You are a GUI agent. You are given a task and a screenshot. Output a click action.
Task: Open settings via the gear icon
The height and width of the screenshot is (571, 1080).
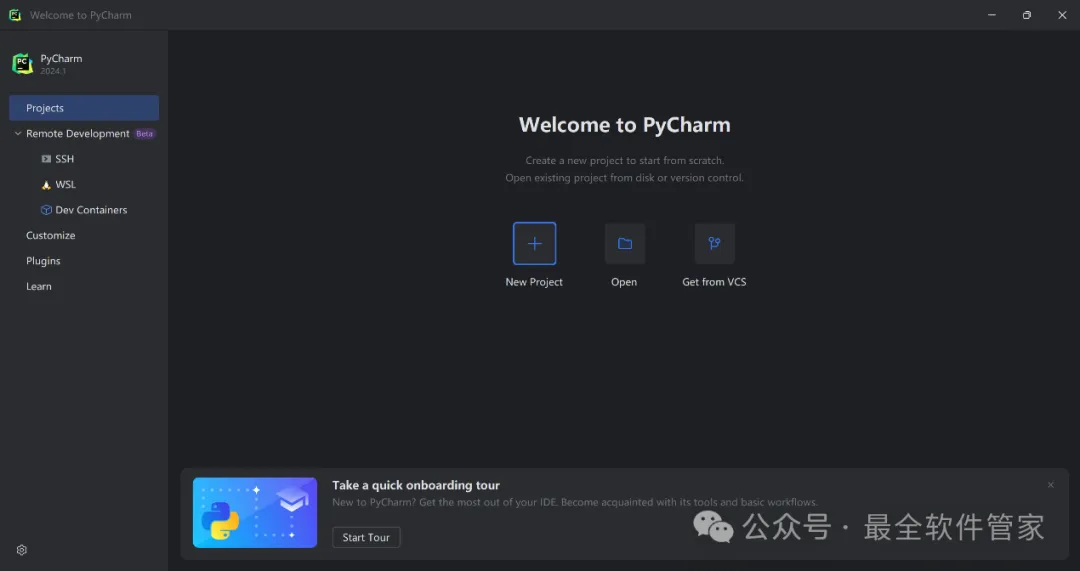coord(21,550)
